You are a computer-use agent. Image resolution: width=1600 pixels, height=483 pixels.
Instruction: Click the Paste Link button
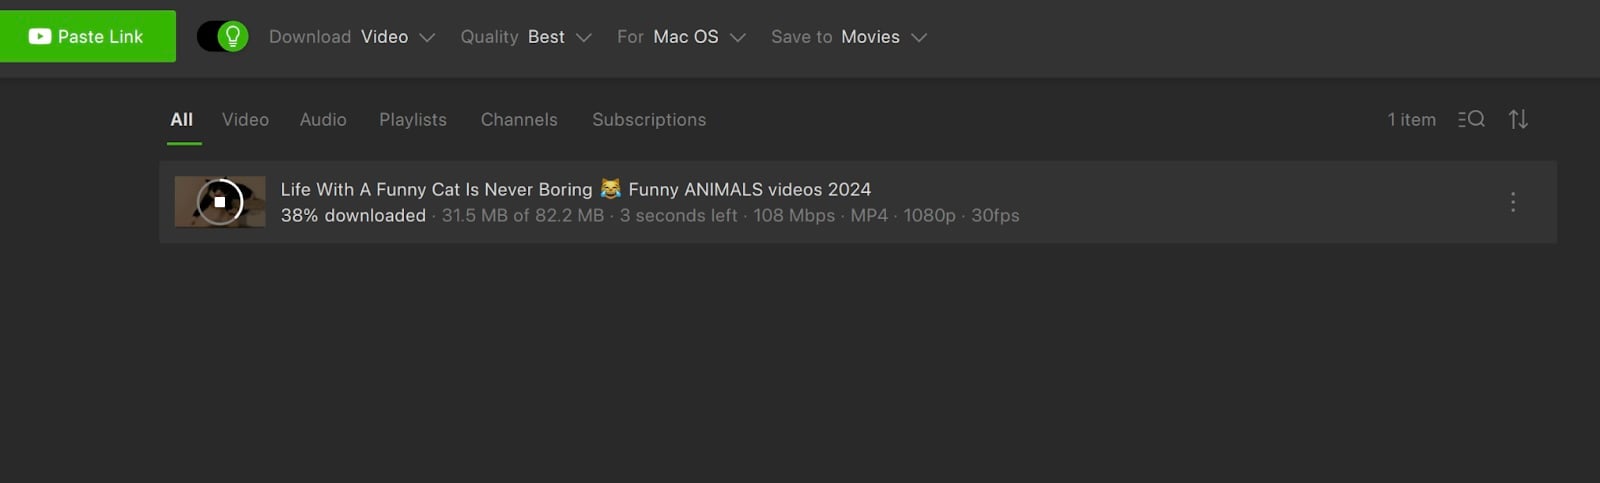(x=88, y=36)
